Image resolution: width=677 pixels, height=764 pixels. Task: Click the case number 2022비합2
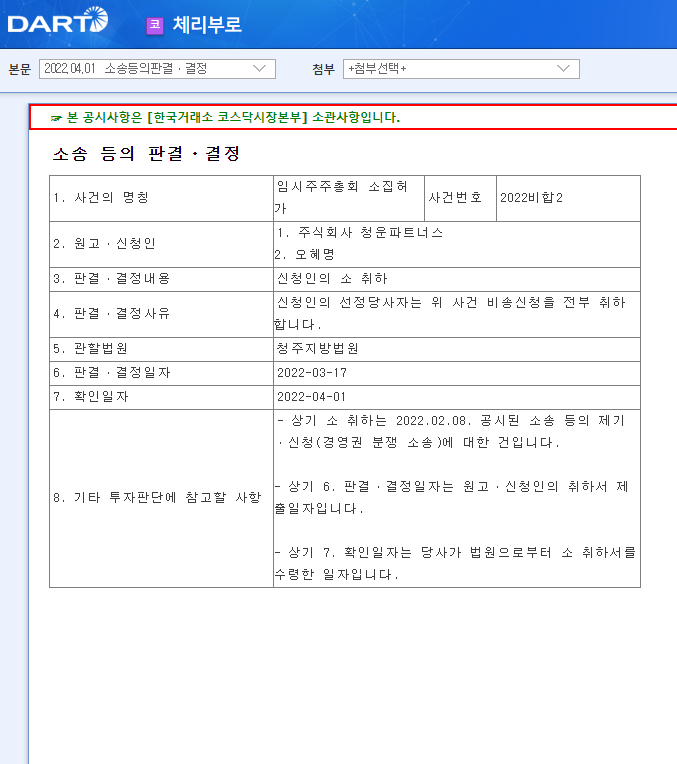531,198
